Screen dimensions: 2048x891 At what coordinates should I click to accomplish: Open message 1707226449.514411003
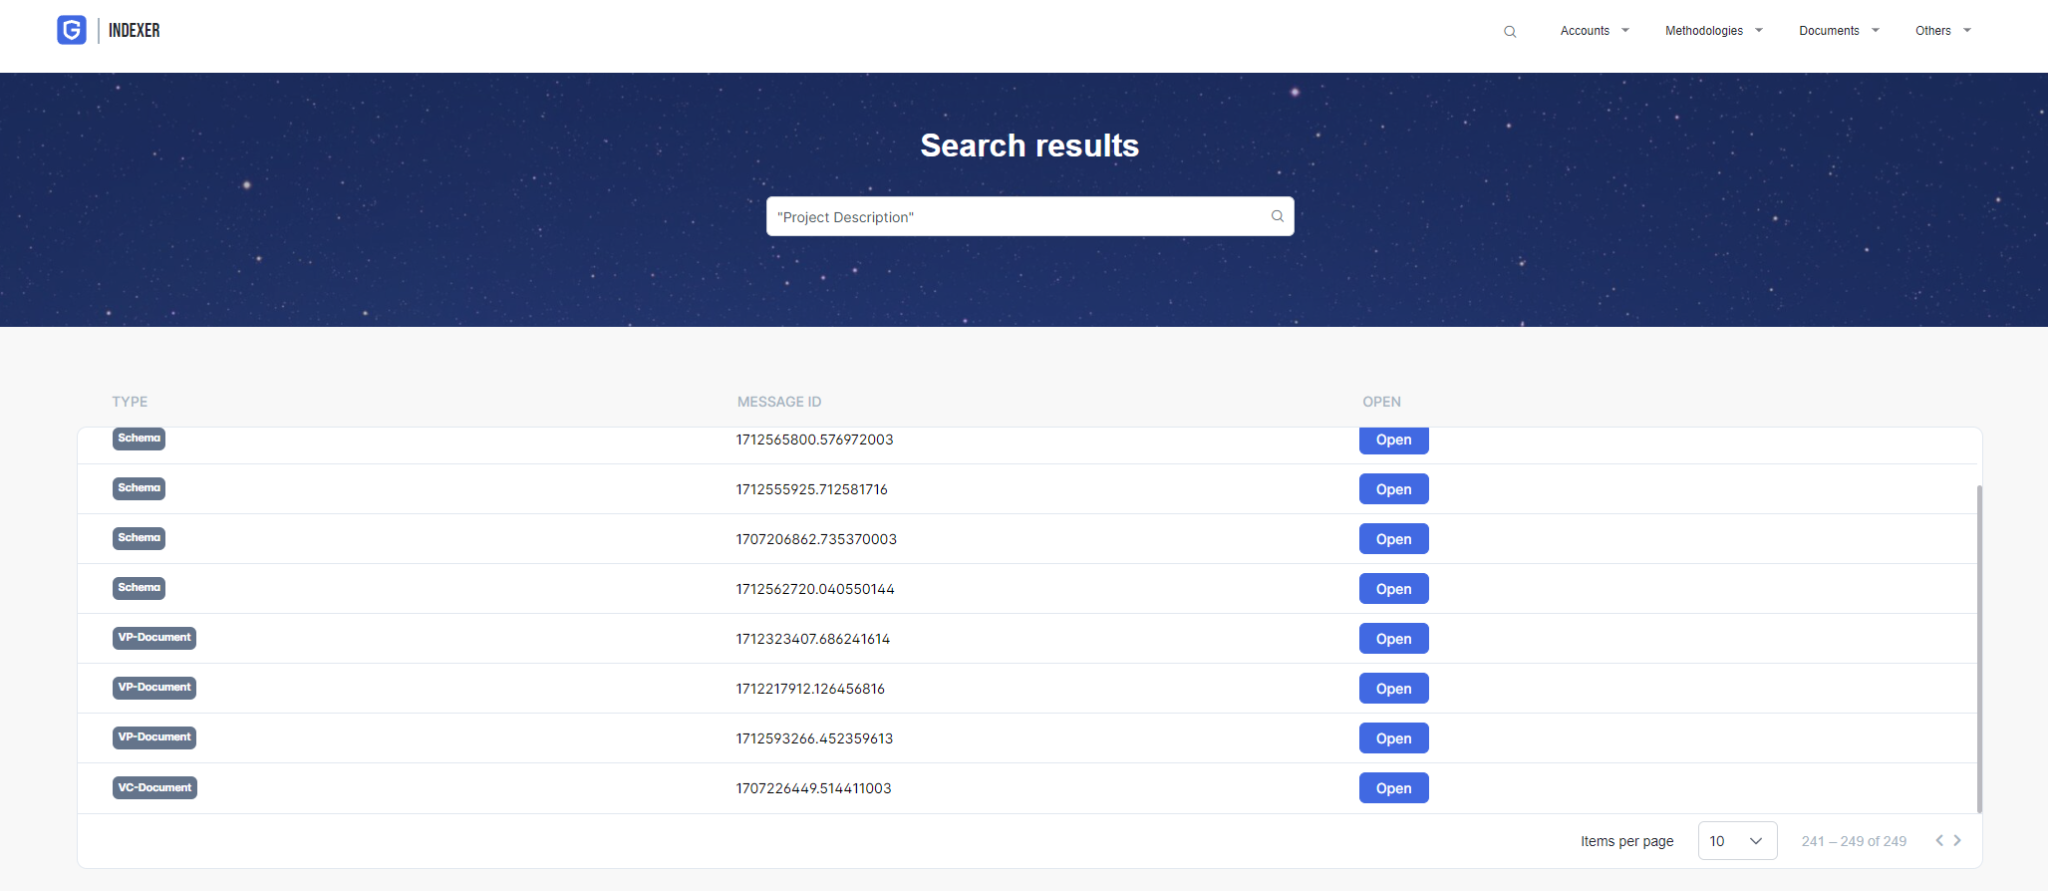1393,788
